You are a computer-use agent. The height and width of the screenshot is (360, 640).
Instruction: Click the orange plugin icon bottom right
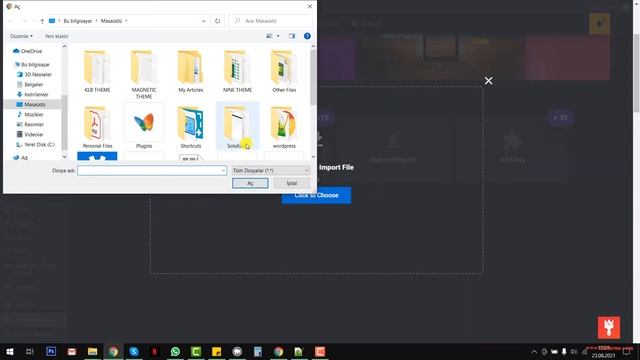click(x=609, y=327)
